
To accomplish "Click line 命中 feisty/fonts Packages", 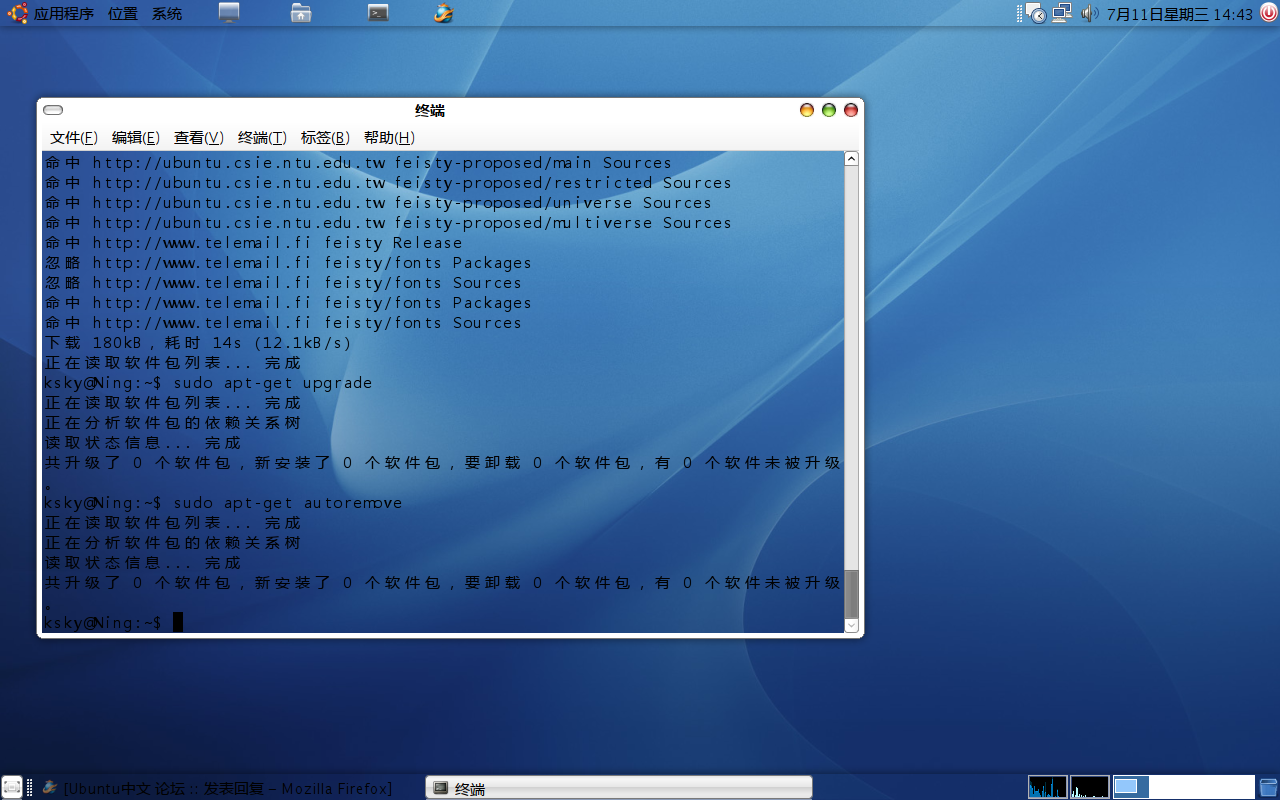I will coord(288,303).
